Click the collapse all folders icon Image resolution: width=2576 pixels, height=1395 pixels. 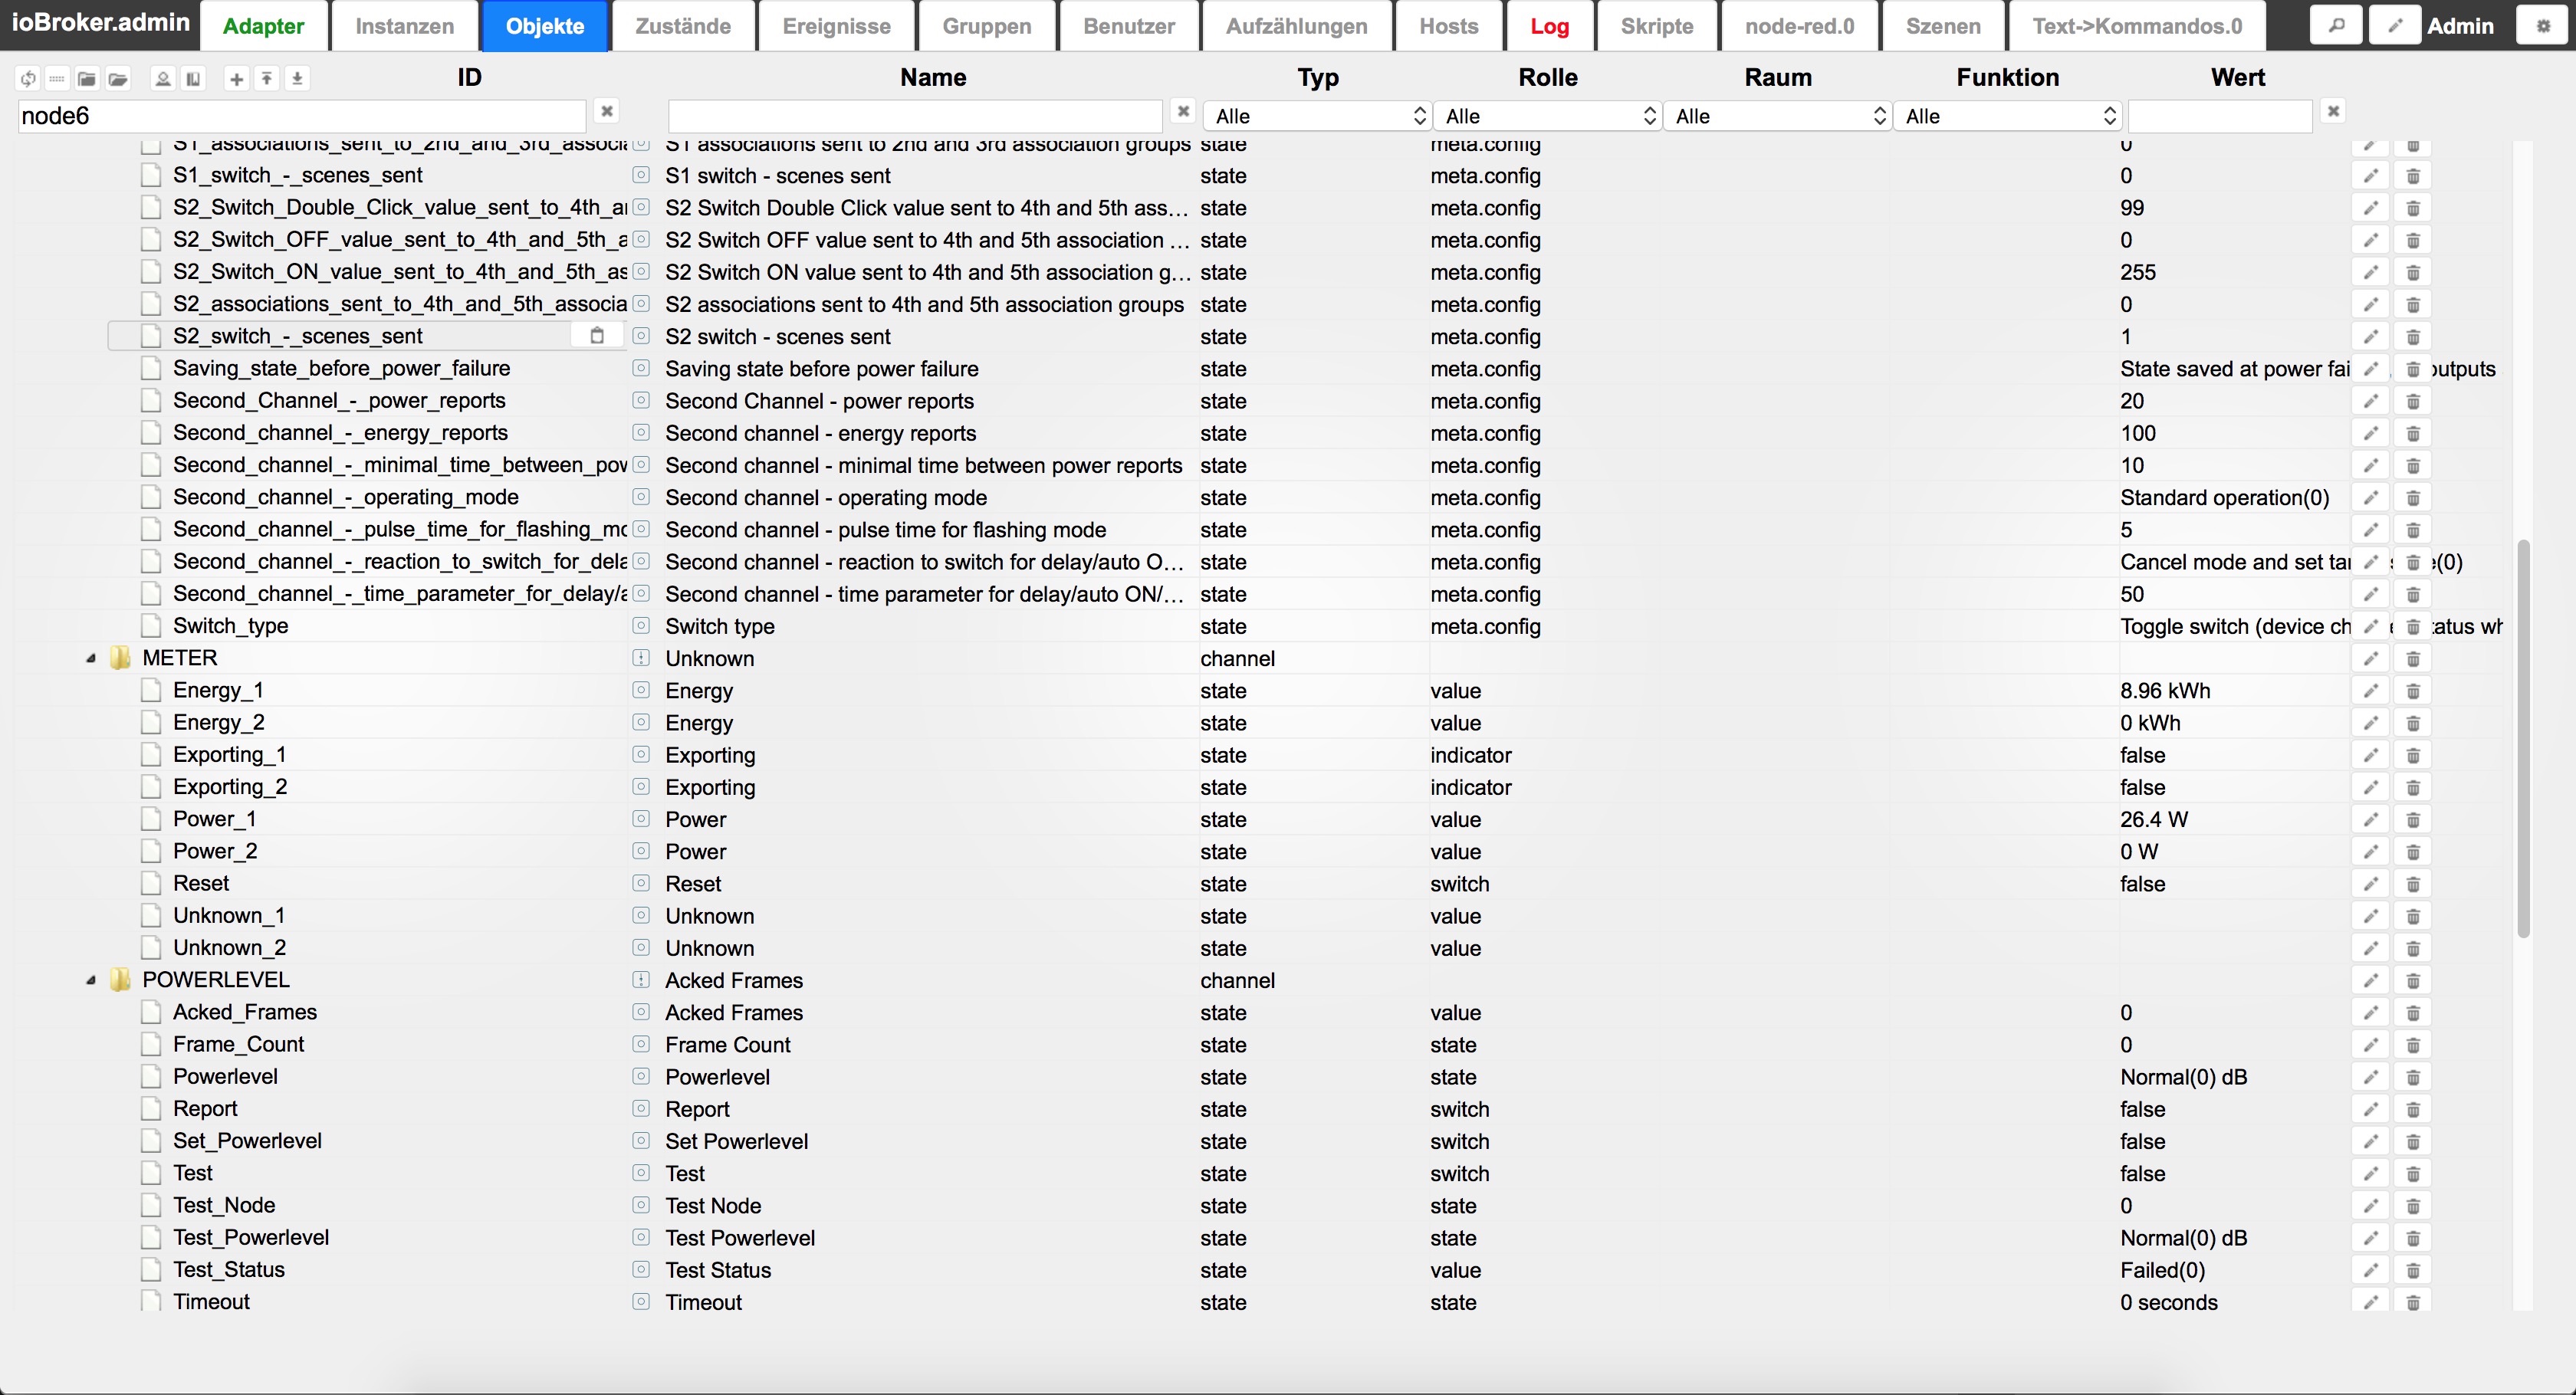pyautogui.click(x=87, y=79)
